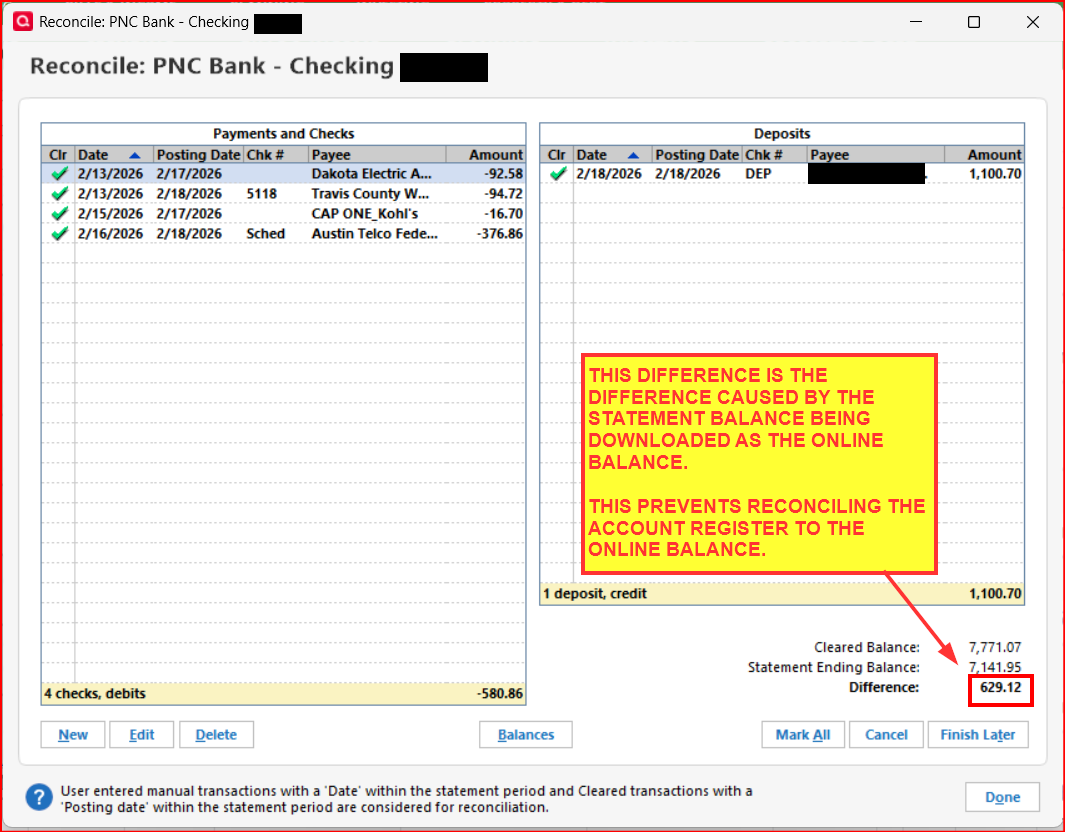Click the Edit button
The width and height of the screenshot is (1065, 832).
[x=141, y=735]
